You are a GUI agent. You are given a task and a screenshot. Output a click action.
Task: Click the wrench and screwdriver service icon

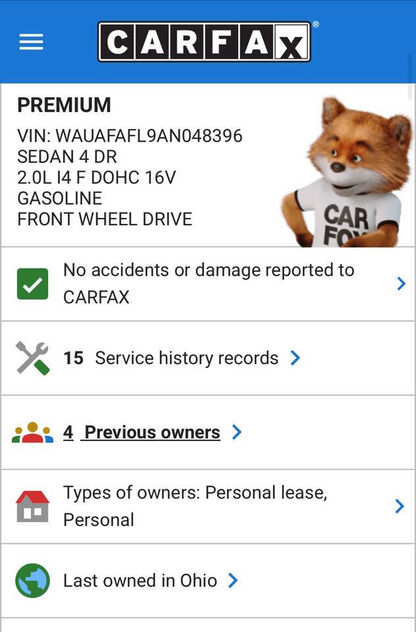coord(33,358)
